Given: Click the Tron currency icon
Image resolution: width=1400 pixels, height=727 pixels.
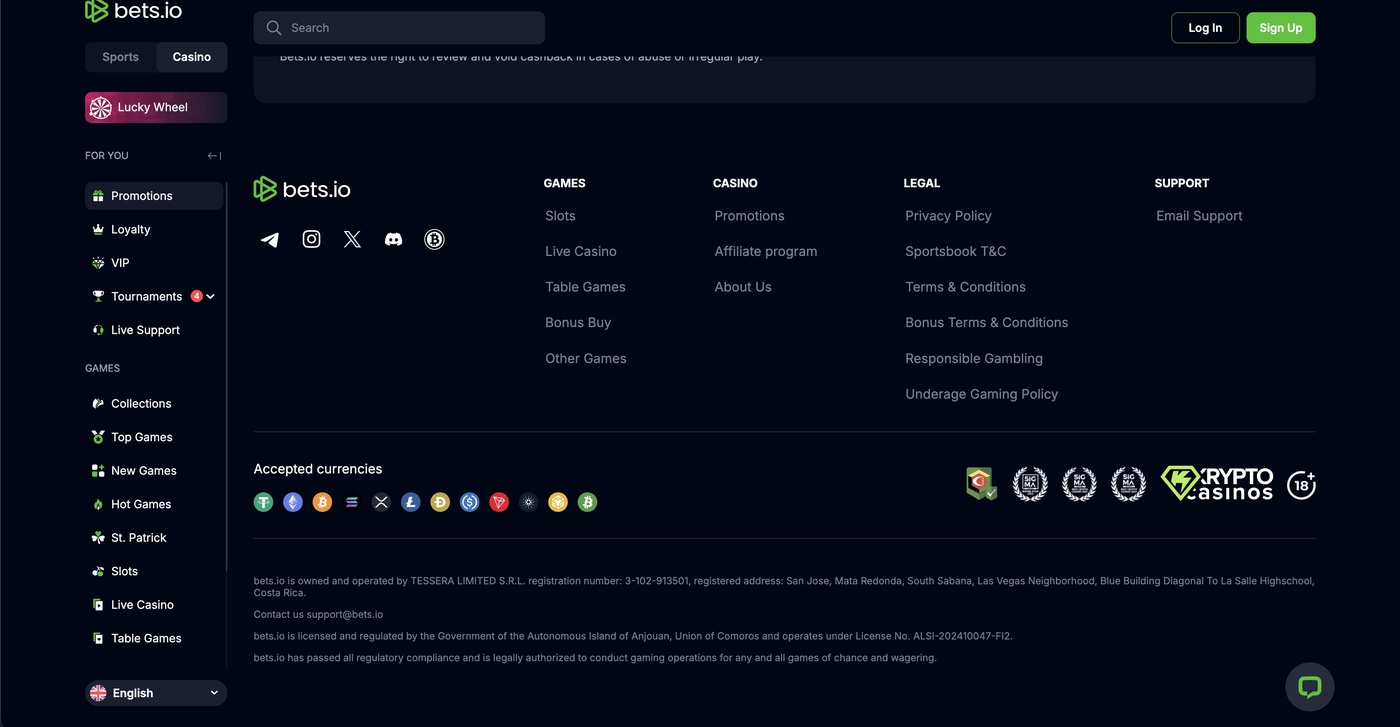Looking at the screenshot, I should [499, 502].
